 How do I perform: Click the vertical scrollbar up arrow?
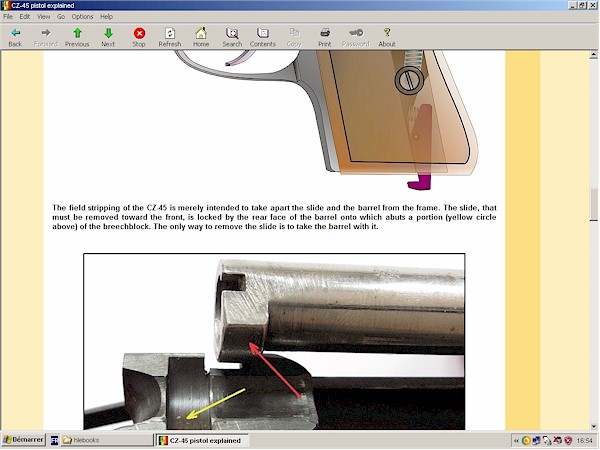(x=593, y=55)
